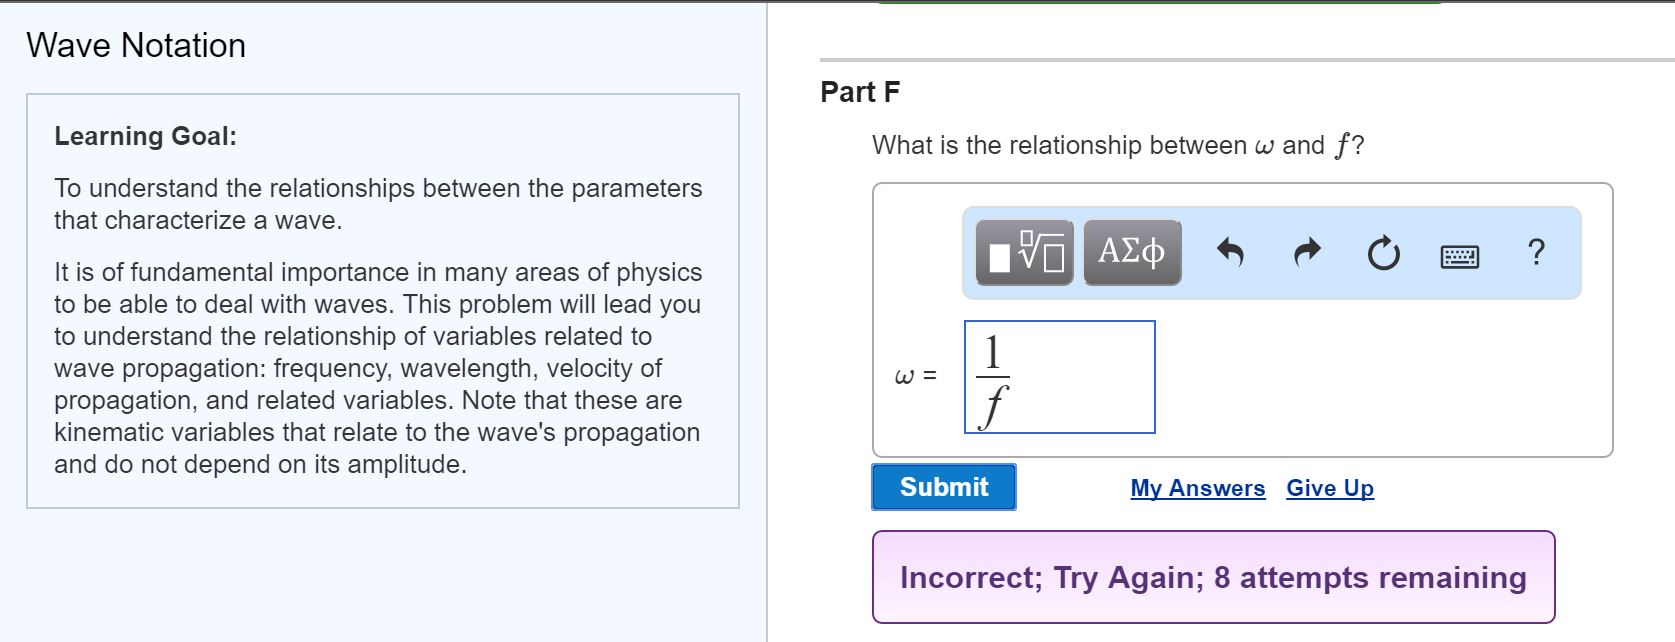Open the equation editor help

click(1535, 252)
